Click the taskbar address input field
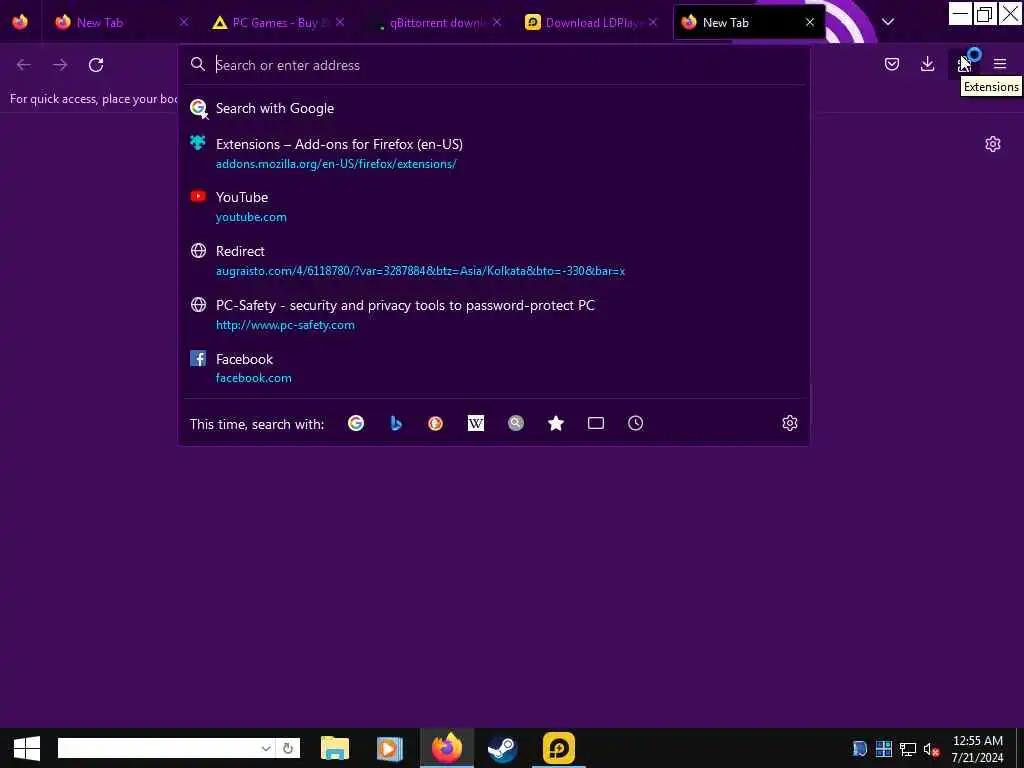Screen dimensions: 1024x768 pyautogui.click(x=159, y=748)
